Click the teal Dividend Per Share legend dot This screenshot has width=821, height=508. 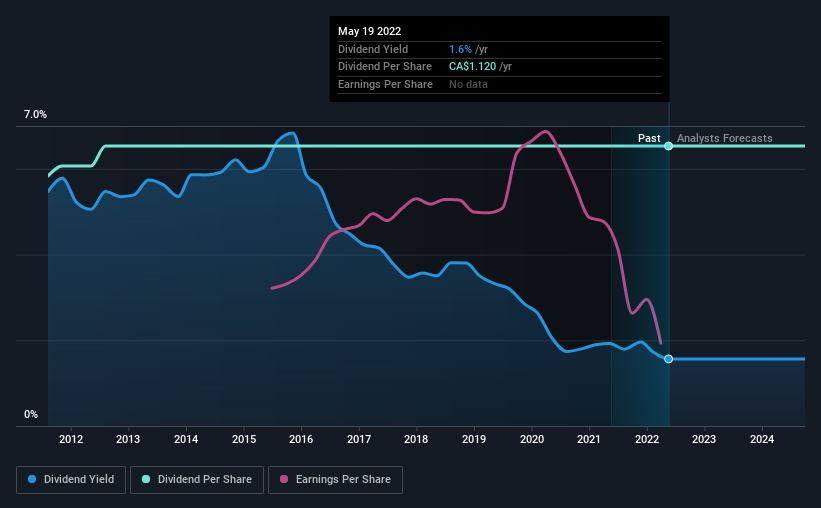click(x=146, y=479)
